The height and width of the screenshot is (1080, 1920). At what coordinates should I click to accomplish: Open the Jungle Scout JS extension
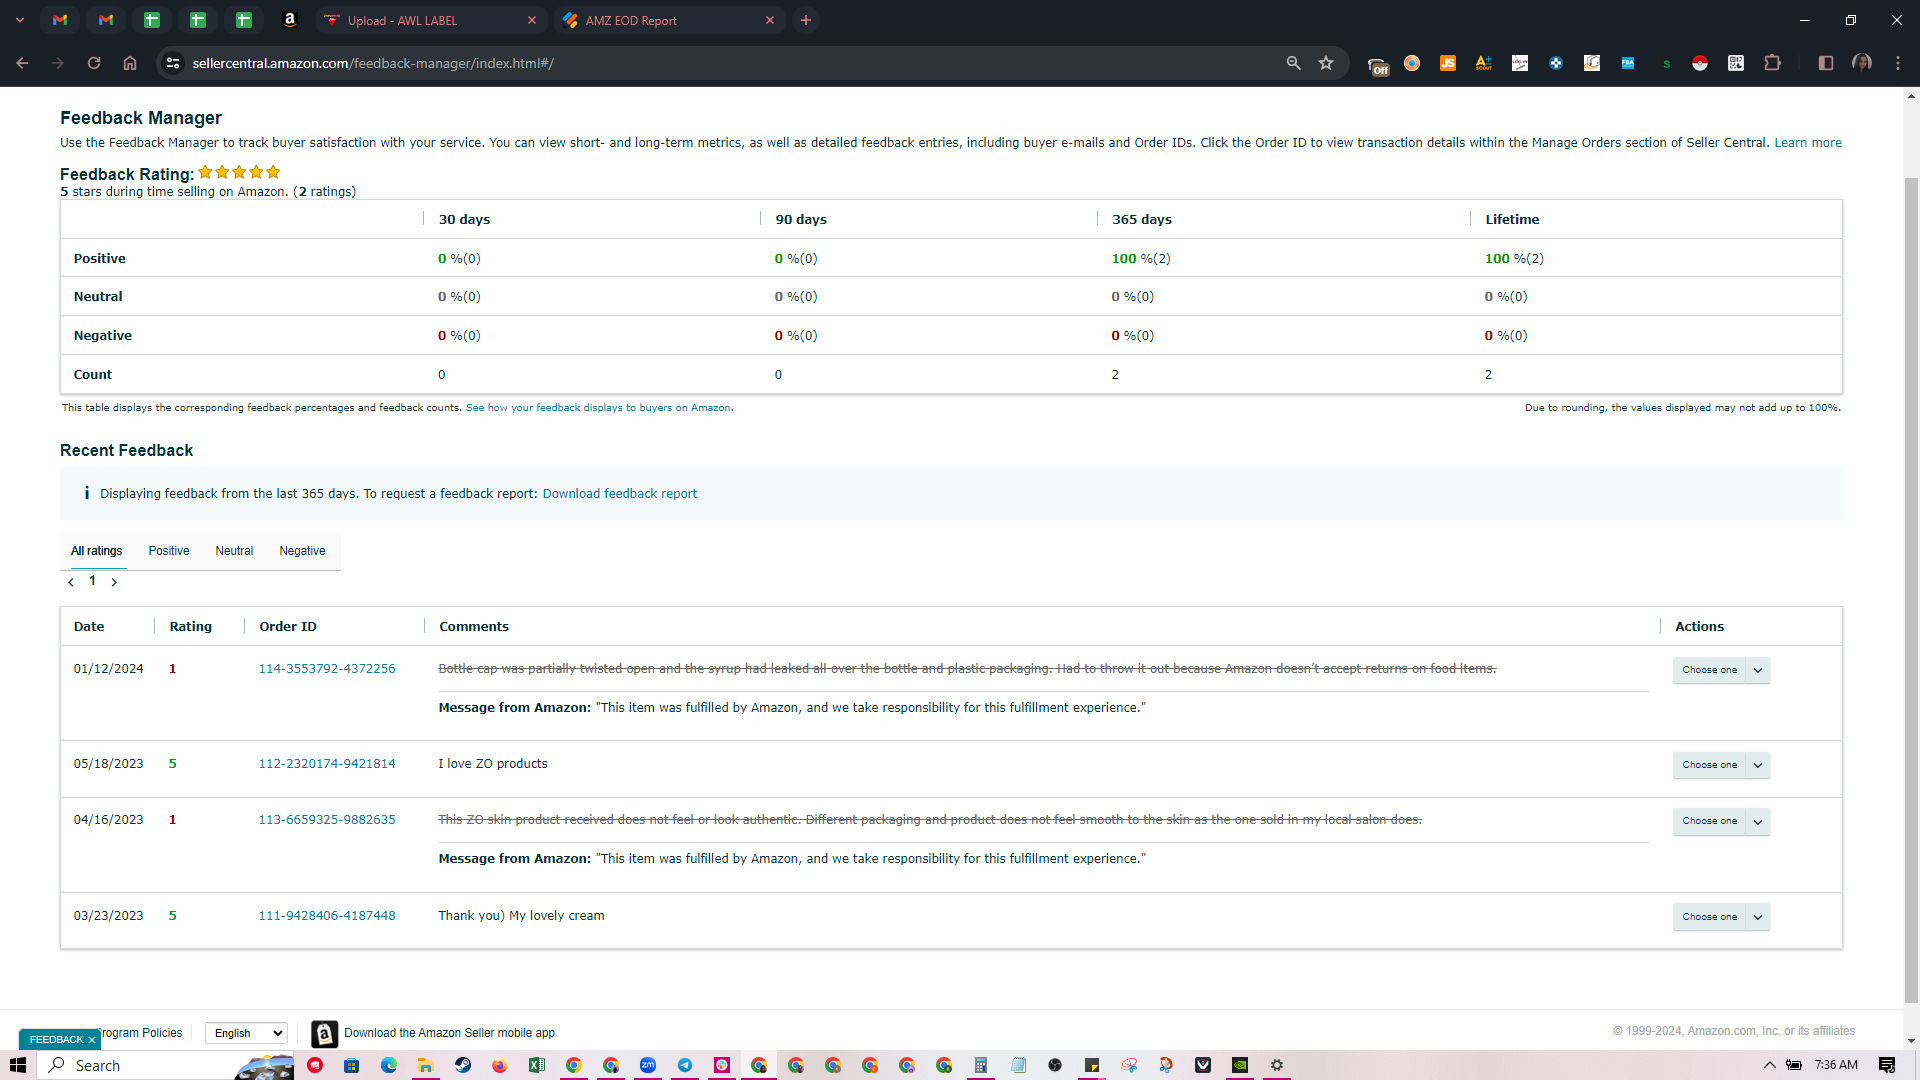pos(1448,63)
